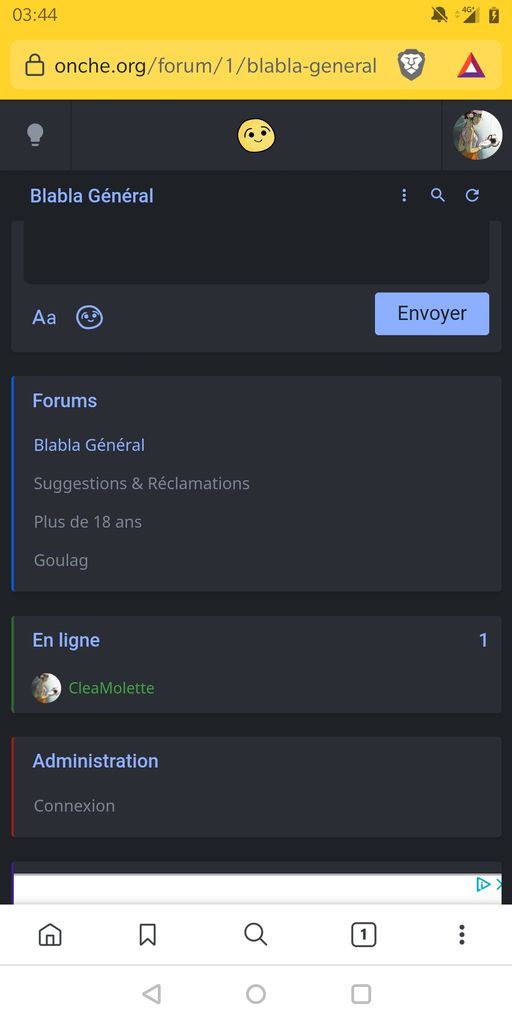
Task: Search the Blabla Général forum
Action: (x=438, y=195)
